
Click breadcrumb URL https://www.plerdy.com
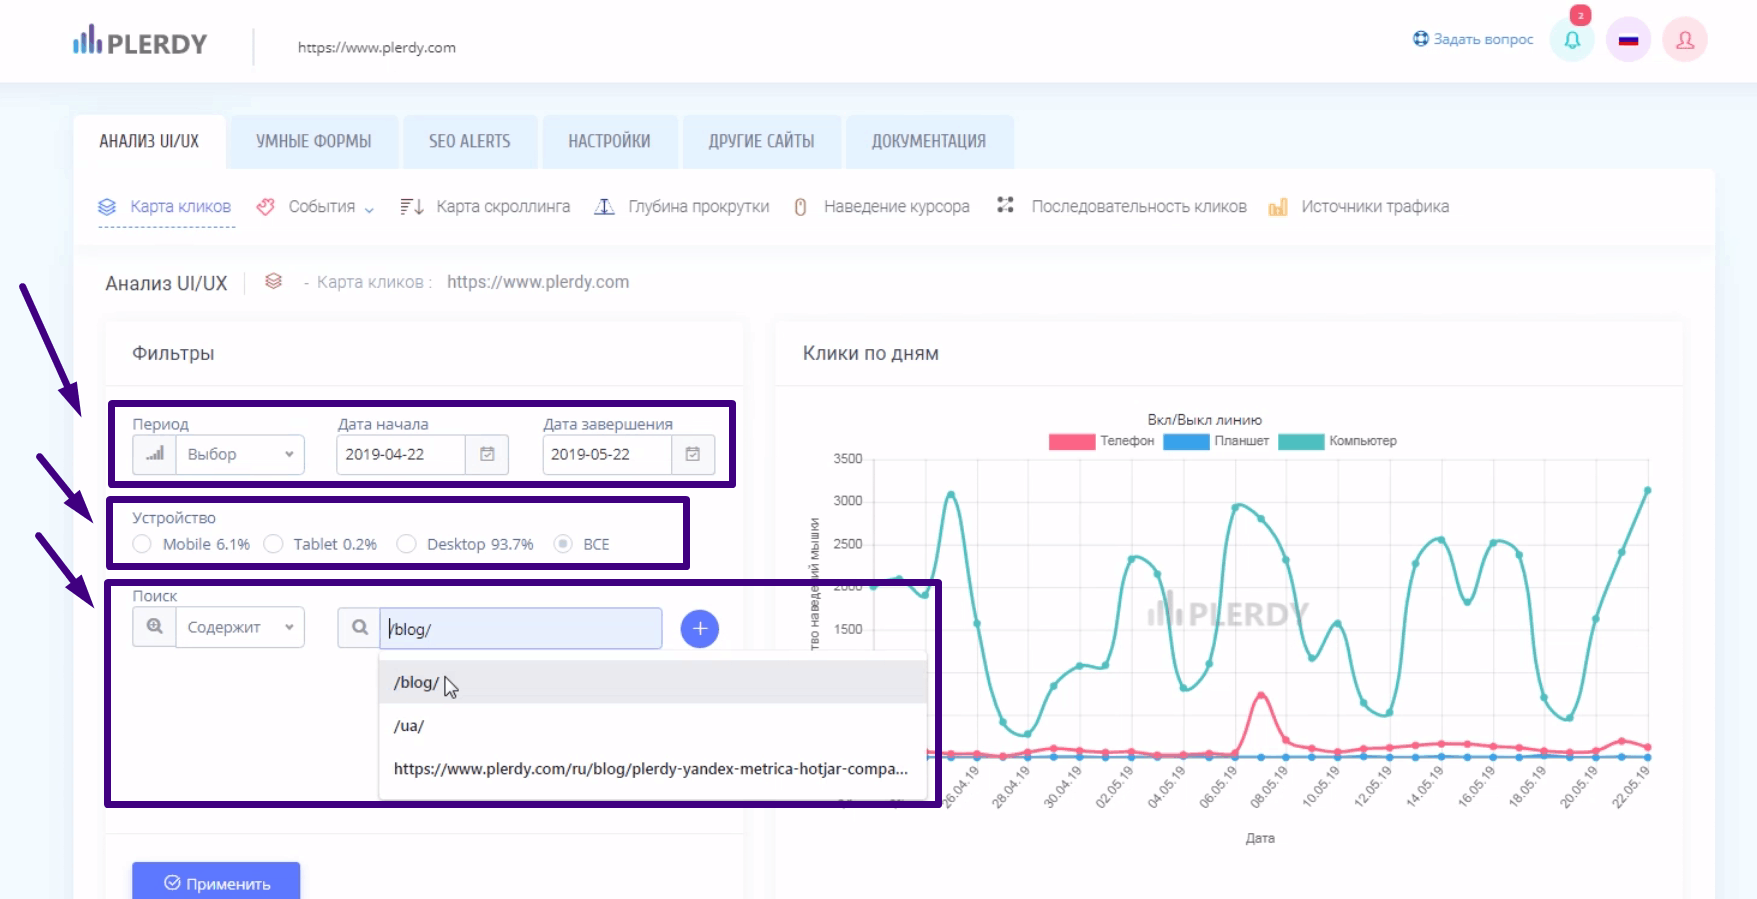[538, 282]
